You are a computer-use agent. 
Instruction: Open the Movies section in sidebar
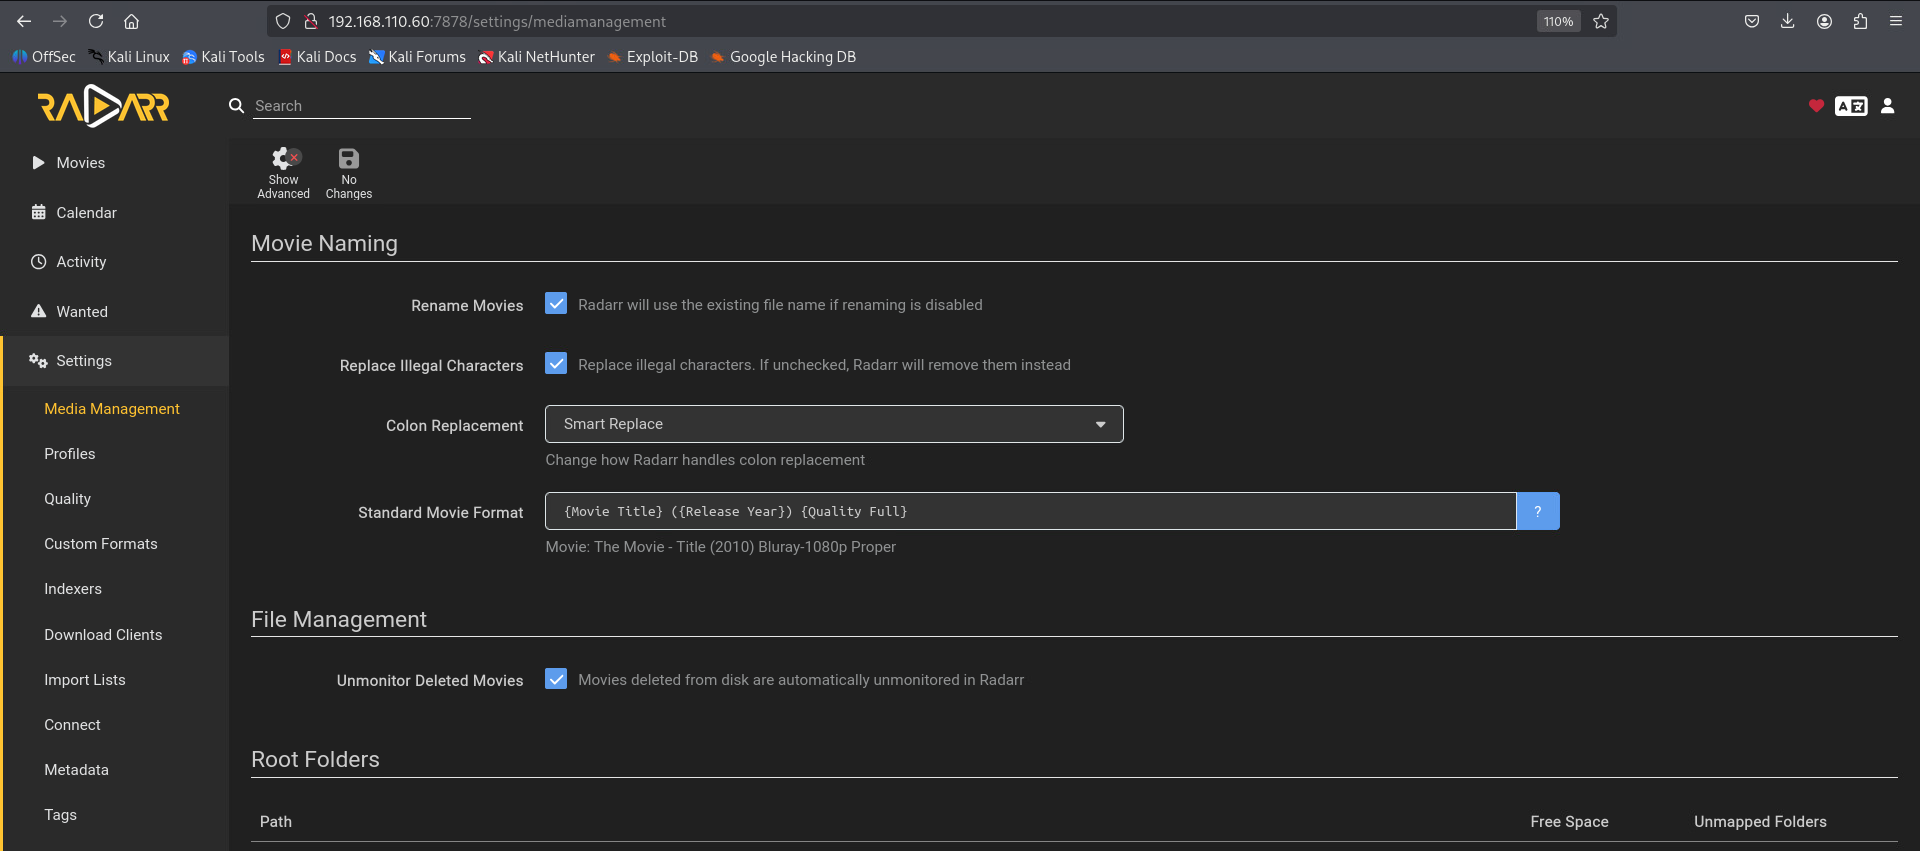click(80, 163)
